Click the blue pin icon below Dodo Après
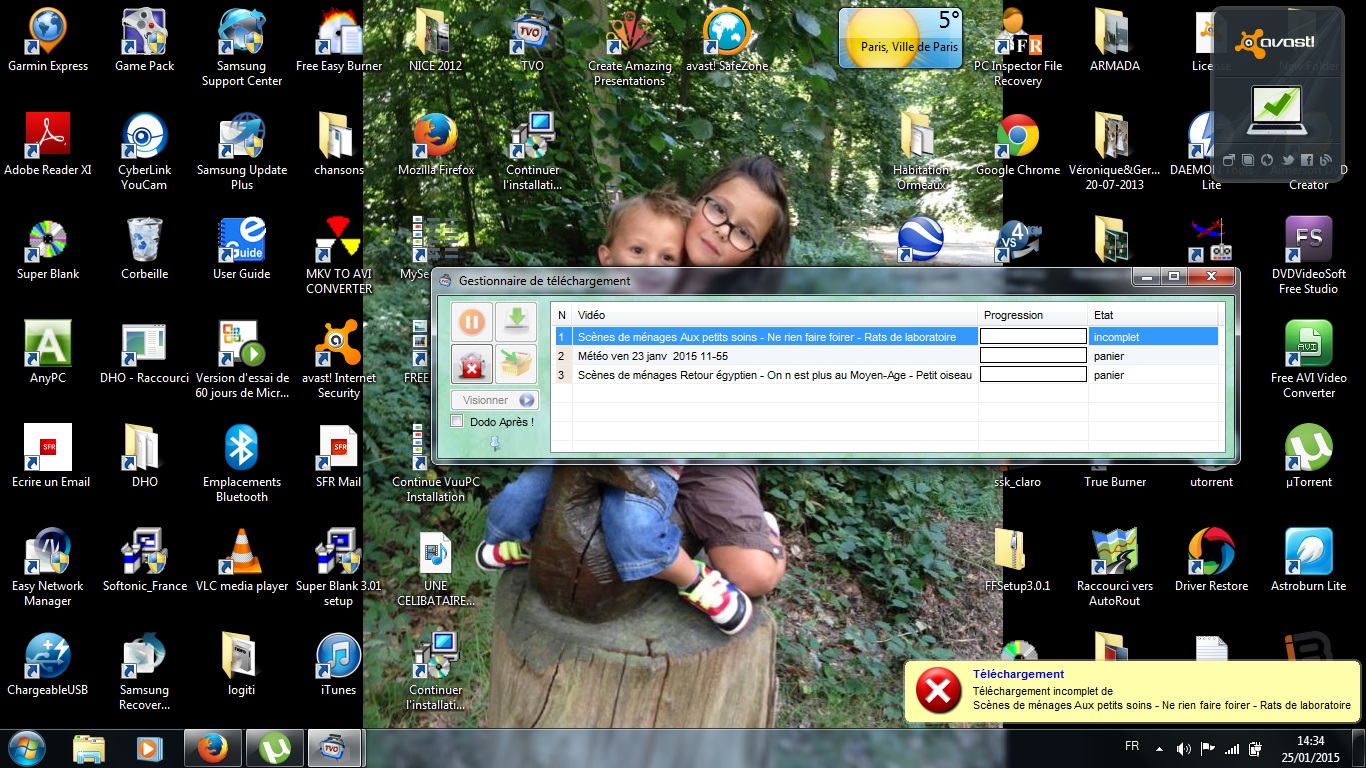 (x=494, y=444)
